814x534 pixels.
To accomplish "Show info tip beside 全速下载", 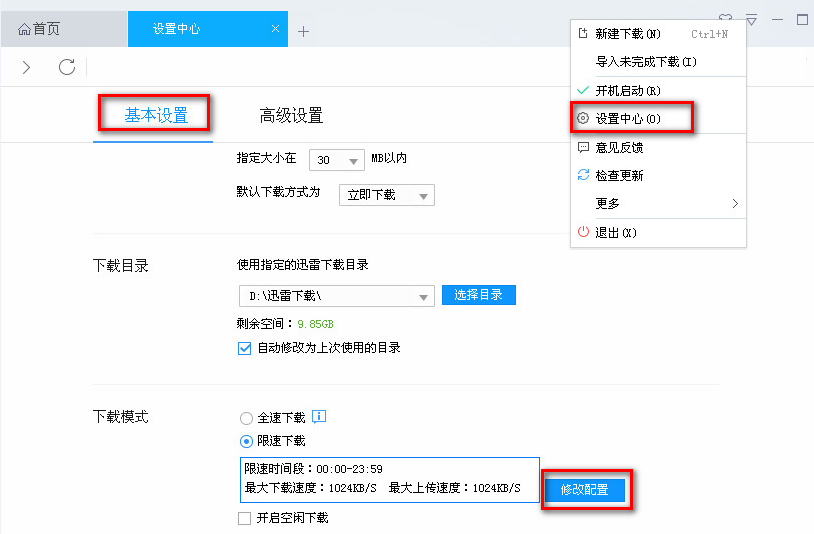I will tap(319, 416).
